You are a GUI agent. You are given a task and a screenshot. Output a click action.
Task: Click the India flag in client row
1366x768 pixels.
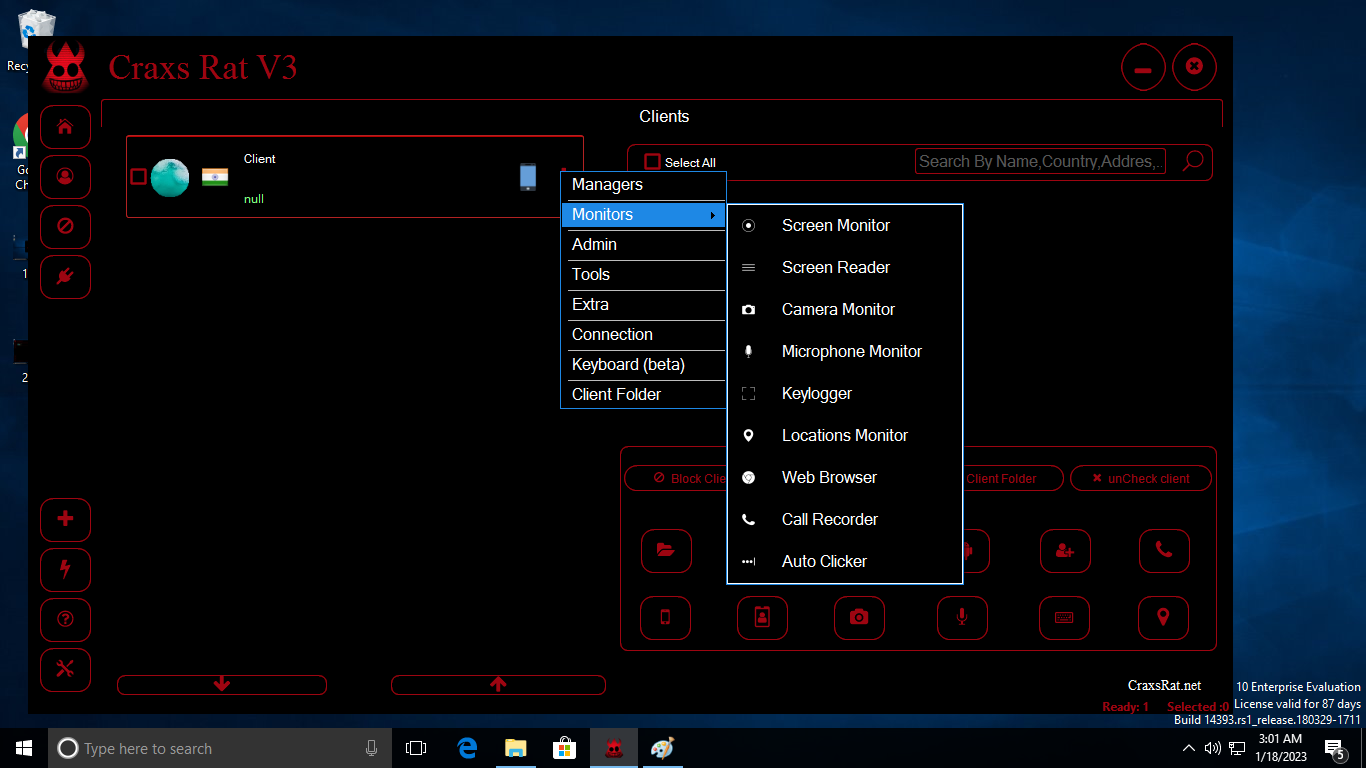(x=215, y=177)
